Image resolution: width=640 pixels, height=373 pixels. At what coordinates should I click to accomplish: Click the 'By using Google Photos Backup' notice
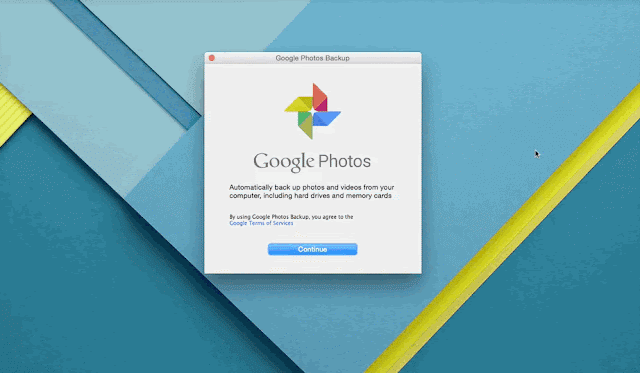tap(291, 217)
